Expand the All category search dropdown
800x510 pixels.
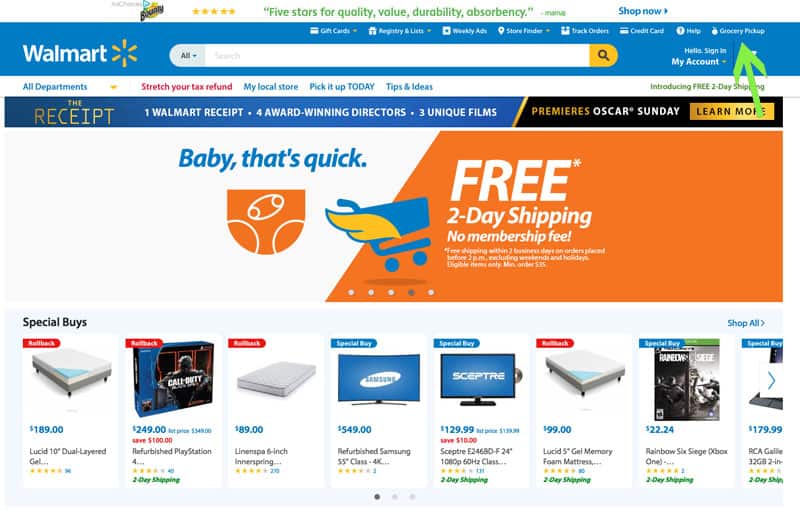pyautogui.click(x=188, y=56)
